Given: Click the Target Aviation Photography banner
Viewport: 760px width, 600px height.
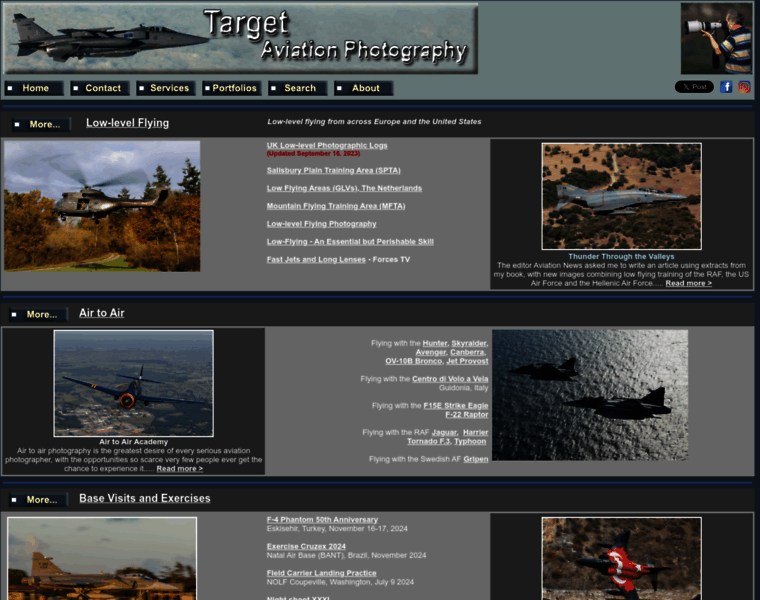Looking at the screenshot, I should pyautogui.click(x=240, y=39).
